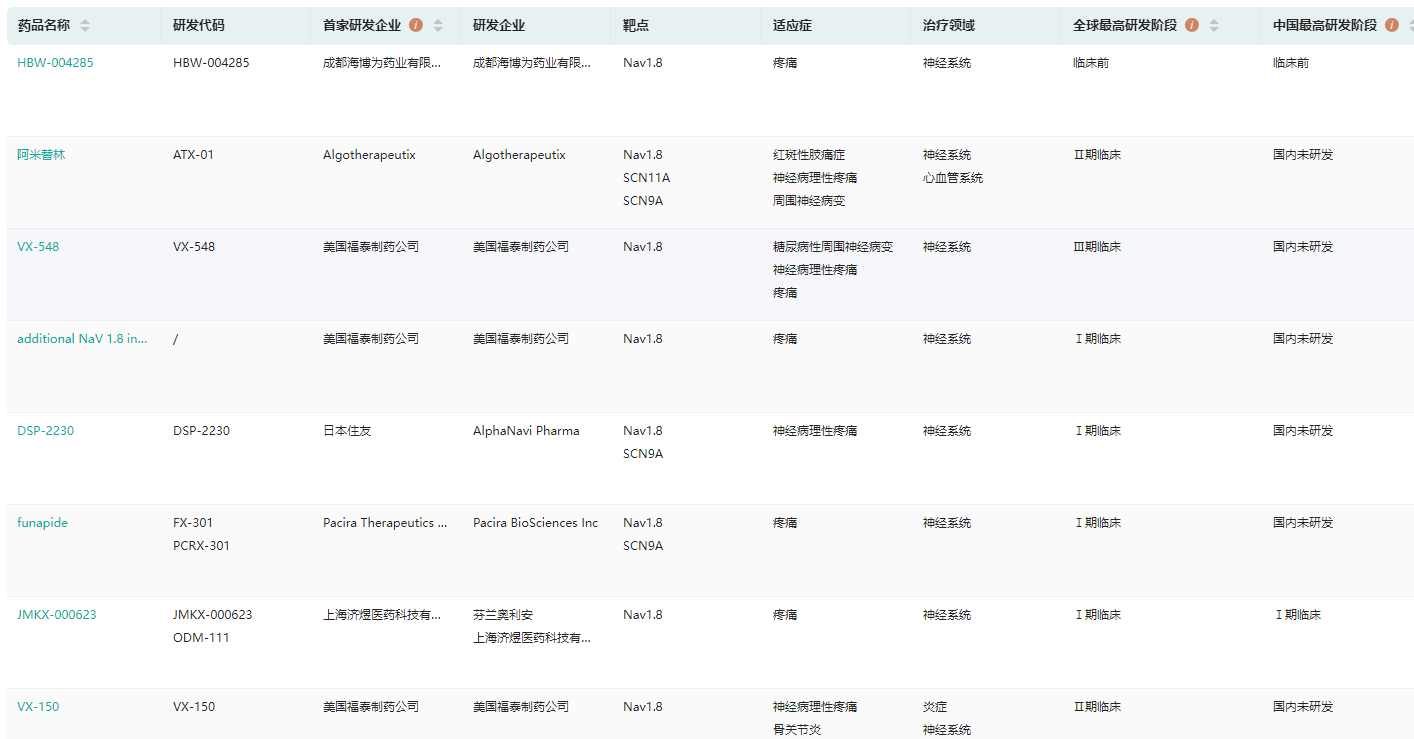Open the funapide drug link
The image size is (1414, 739).
click(x=42, y=523)
